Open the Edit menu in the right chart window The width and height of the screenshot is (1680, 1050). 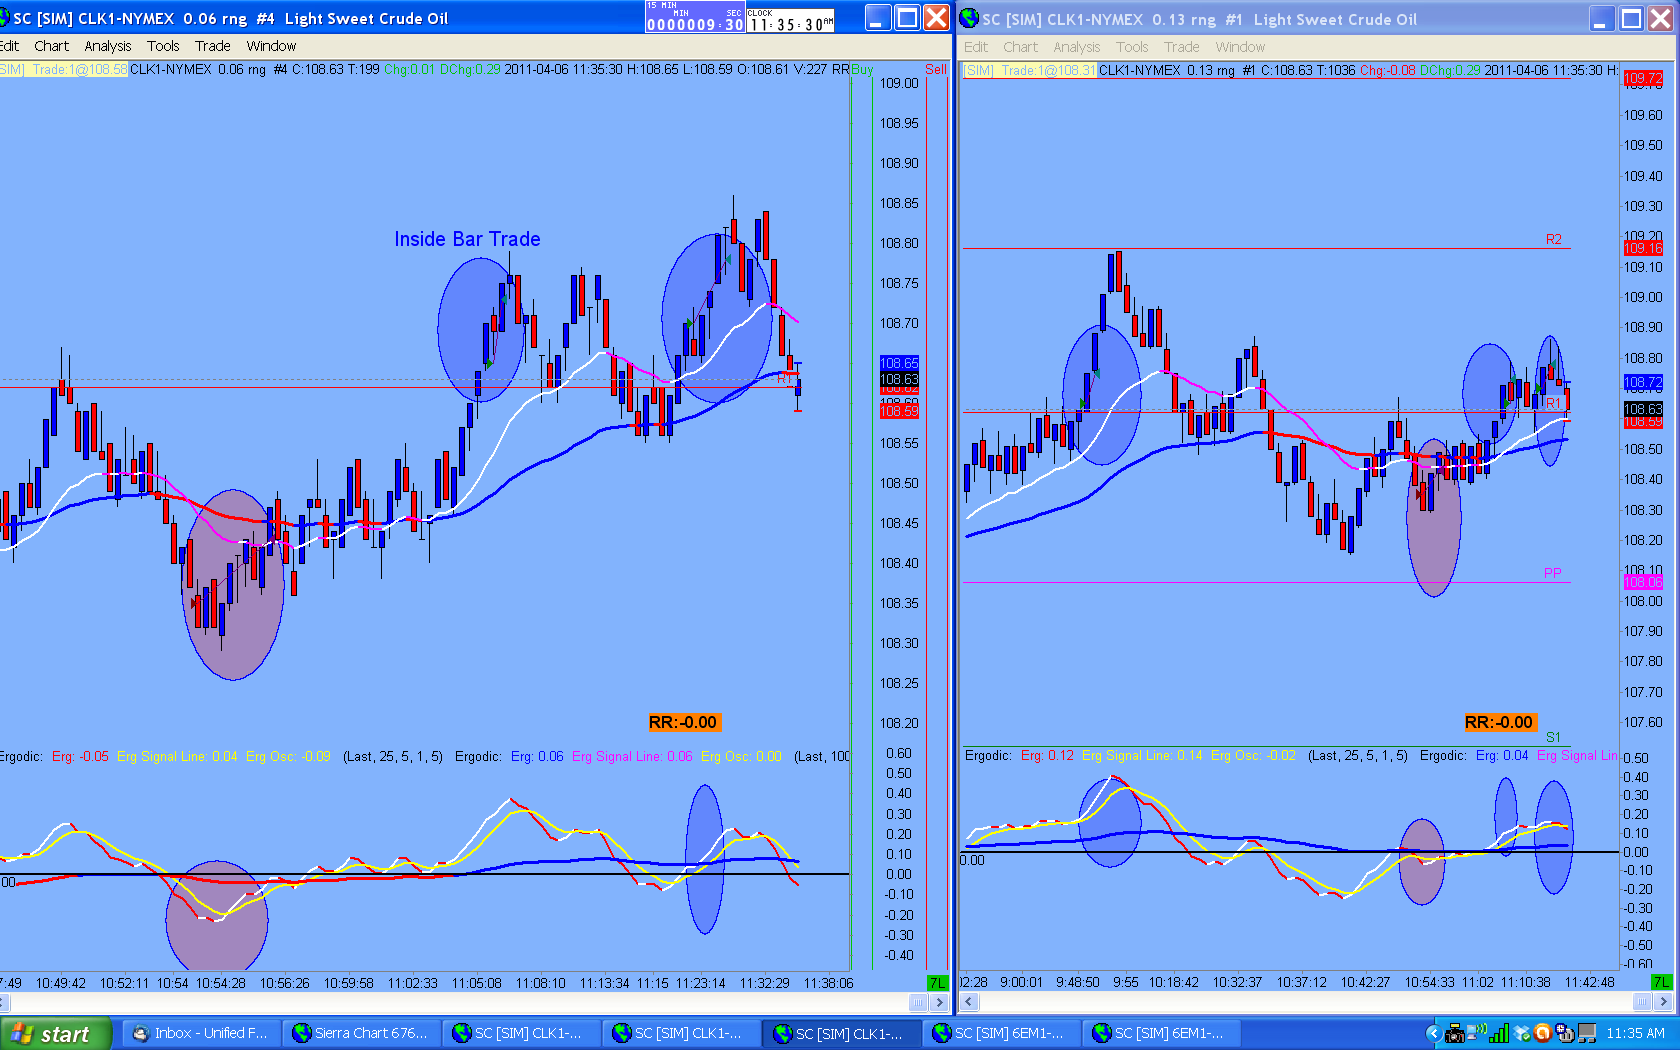pyautogui.click(x=975, y=47)
